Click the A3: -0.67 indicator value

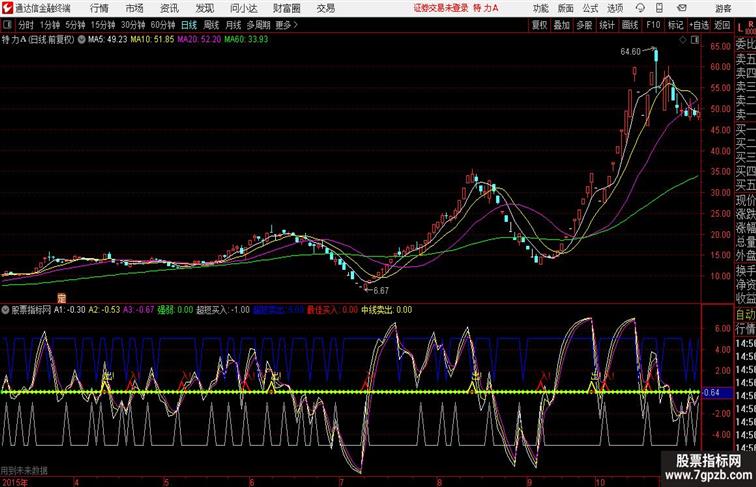(139, 310)
